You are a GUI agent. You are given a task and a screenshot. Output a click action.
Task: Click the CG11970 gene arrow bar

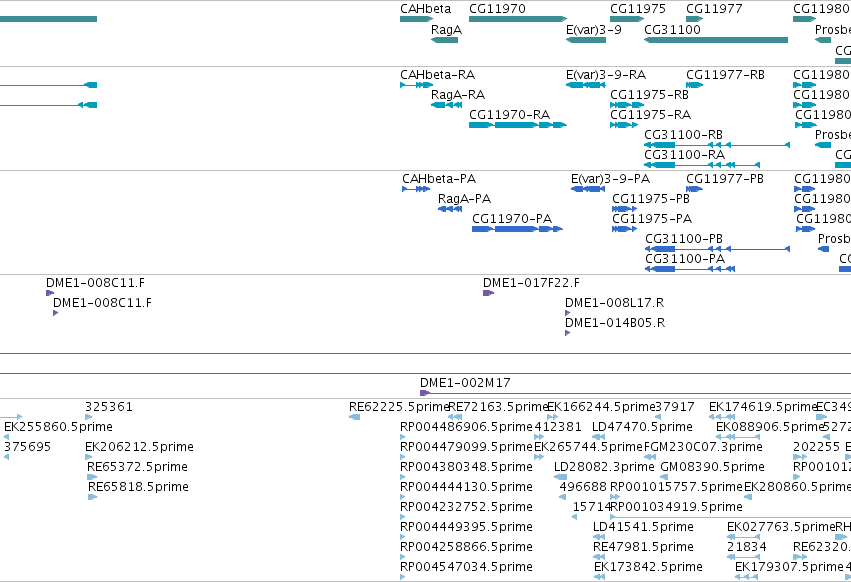pyautogui.click(x=518, y=19)
